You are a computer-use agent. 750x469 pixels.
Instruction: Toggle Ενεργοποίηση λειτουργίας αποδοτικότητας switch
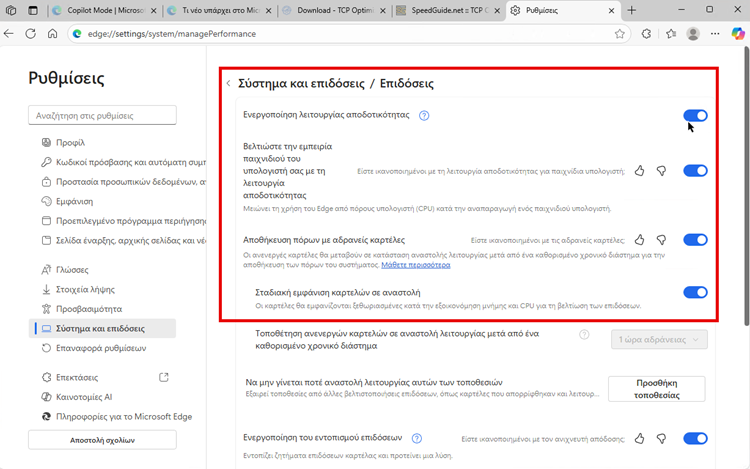[x=695, y=116]
